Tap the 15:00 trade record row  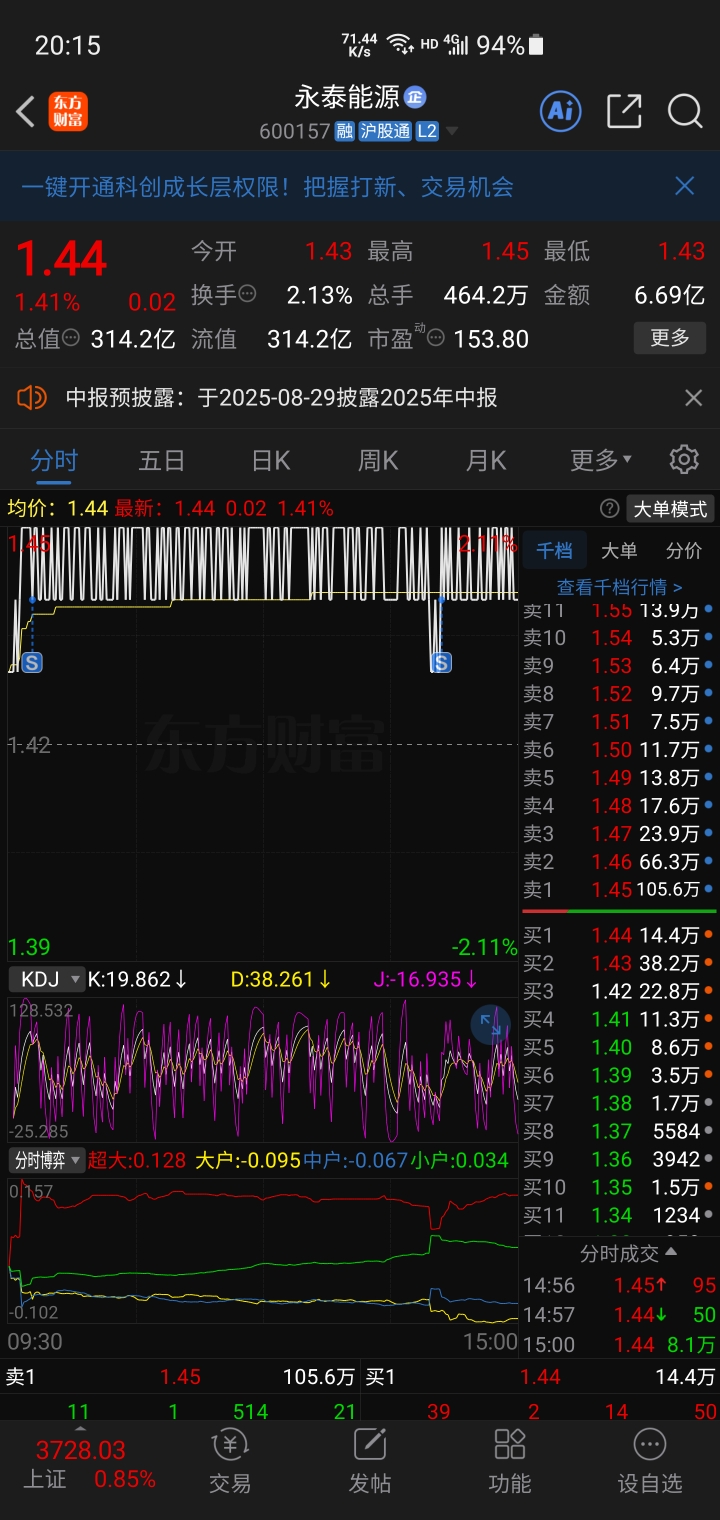[619, 1345]
